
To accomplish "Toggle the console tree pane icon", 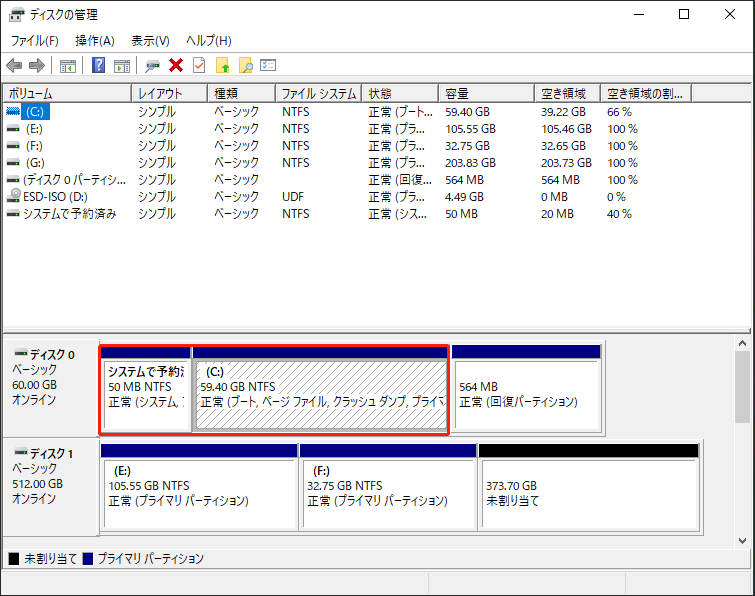I will [x=68, y=65].
